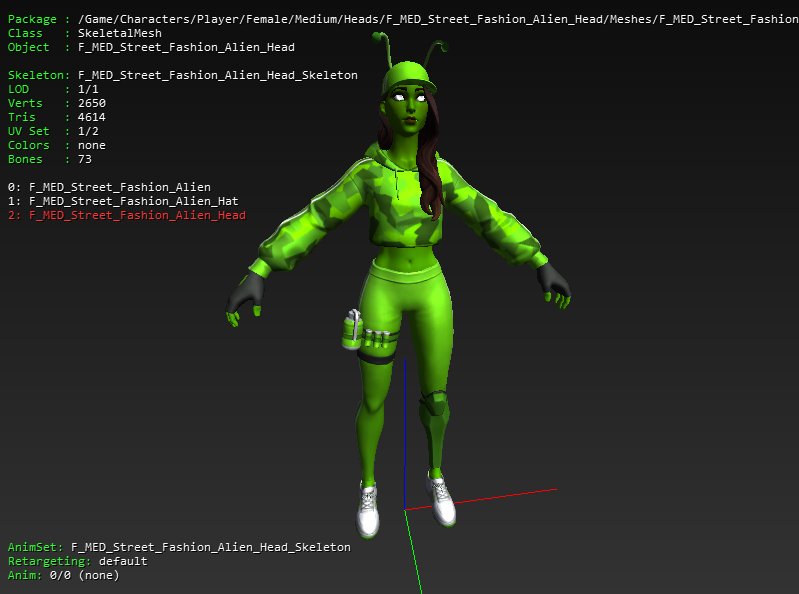
Task: Select mesh entry 0: F_MED_Street_Fashion_Alien
Action: point(109,187)
